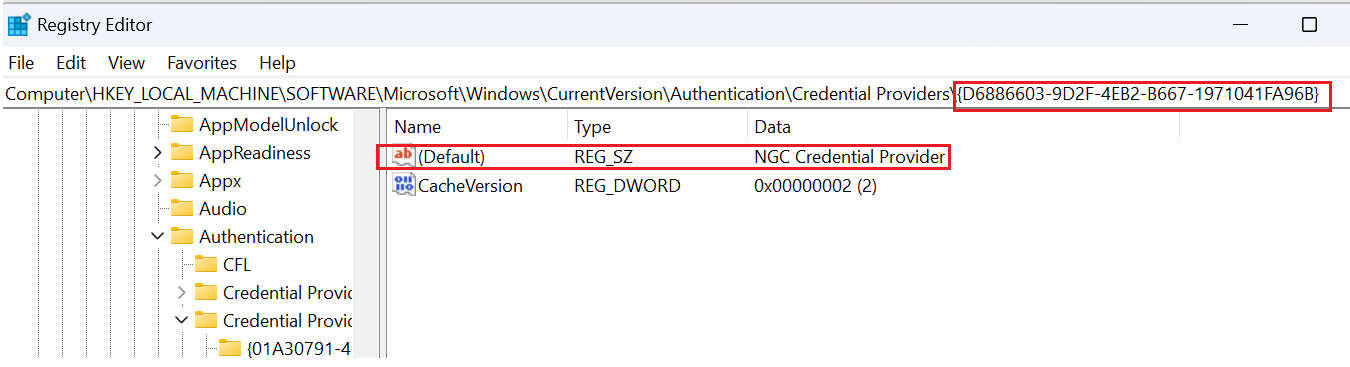Select the {01A30791-4 key folder icon

point(229,349)
